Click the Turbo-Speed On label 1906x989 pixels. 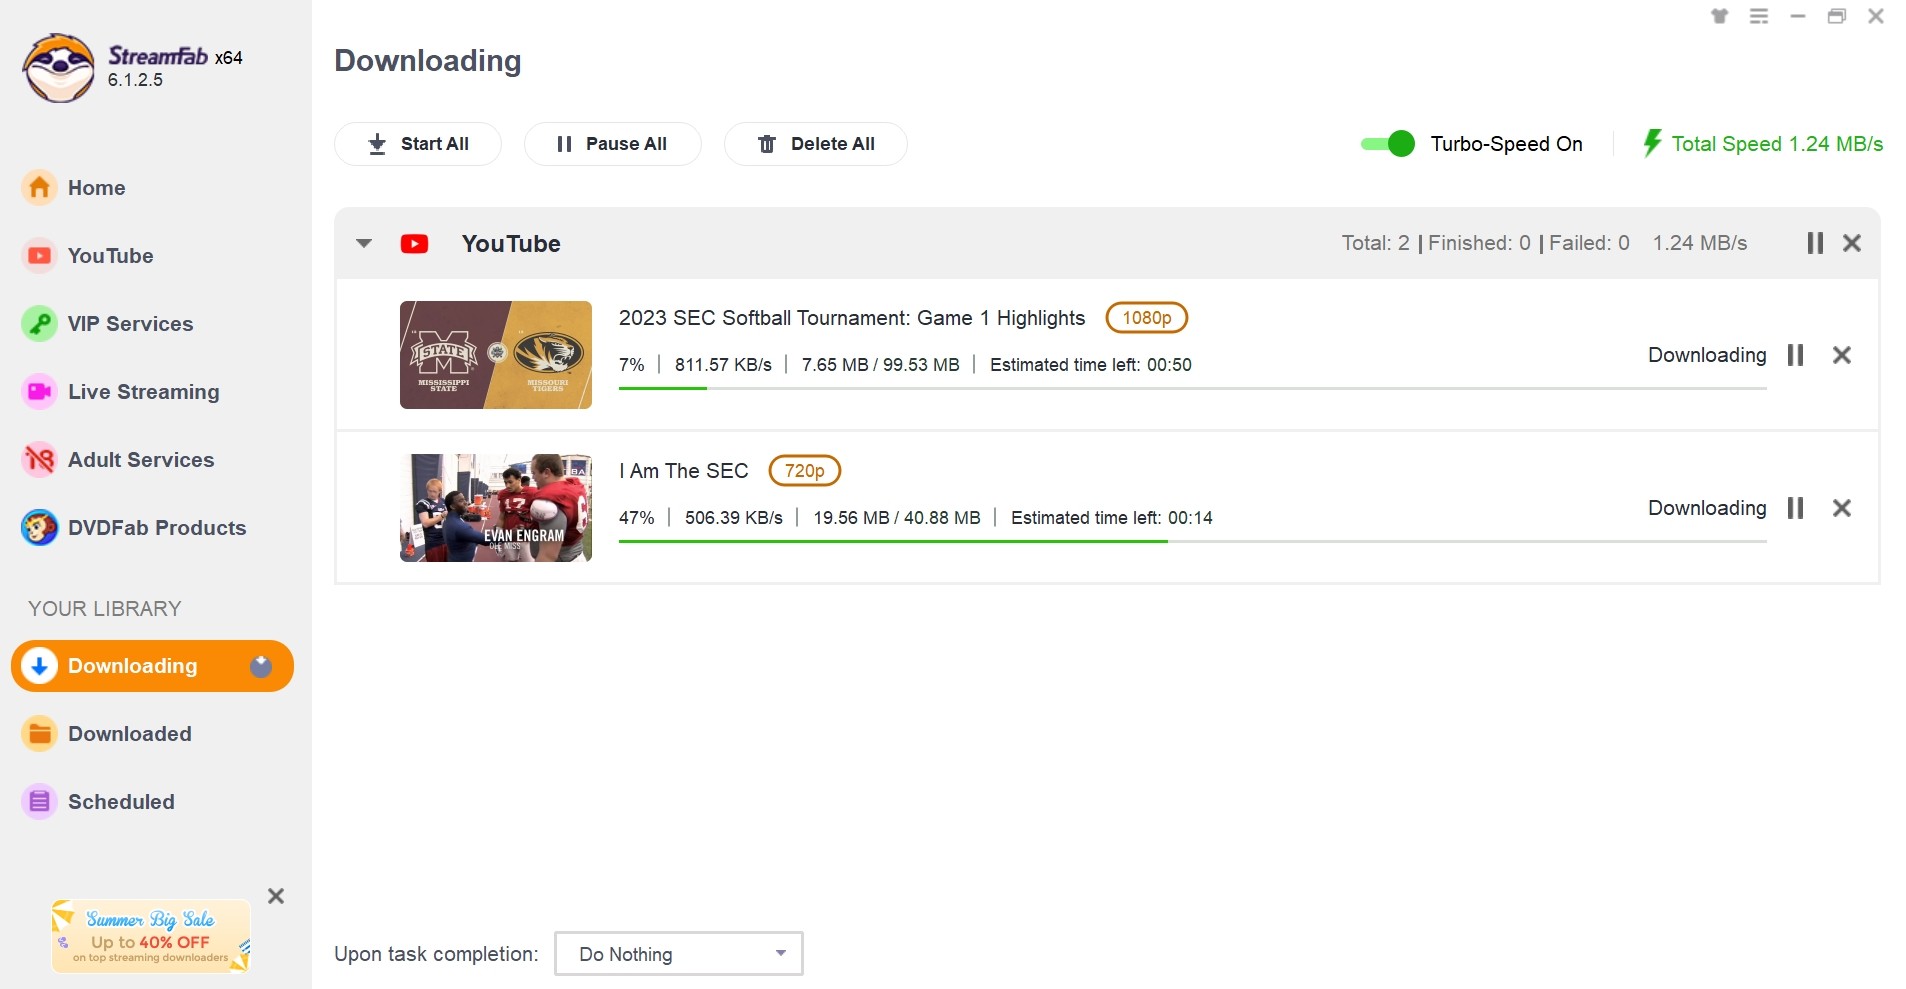1506,144
